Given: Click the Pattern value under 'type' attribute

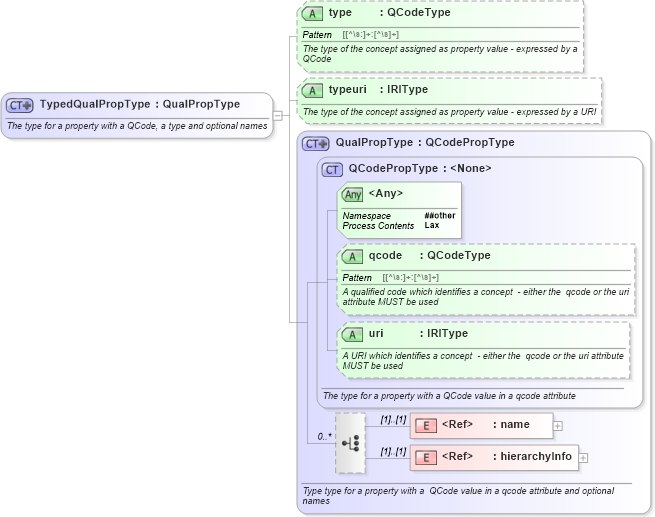Looking at the screenshot, I should (371, 35).
